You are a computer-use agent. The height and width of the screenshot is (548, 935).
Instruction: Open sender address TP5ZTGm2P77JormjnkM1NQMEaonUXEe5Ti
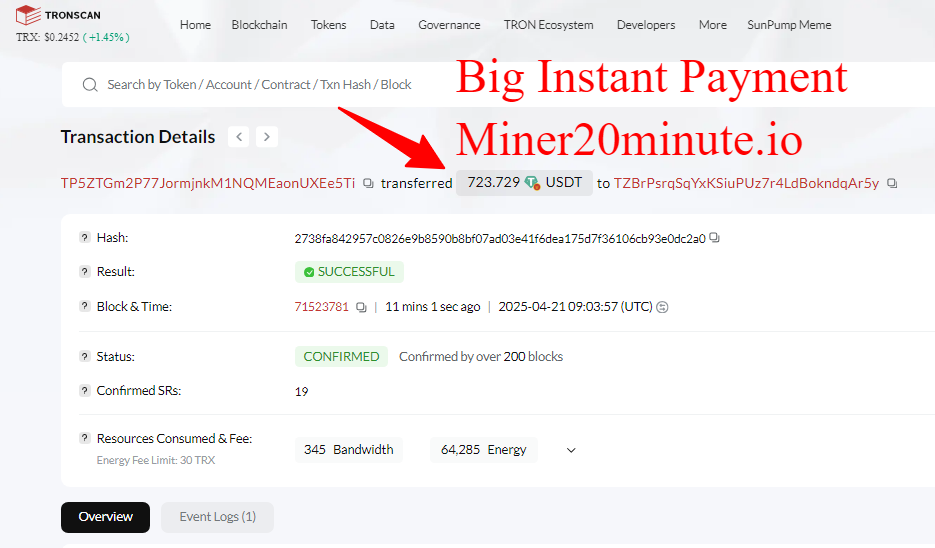[208, 183]
